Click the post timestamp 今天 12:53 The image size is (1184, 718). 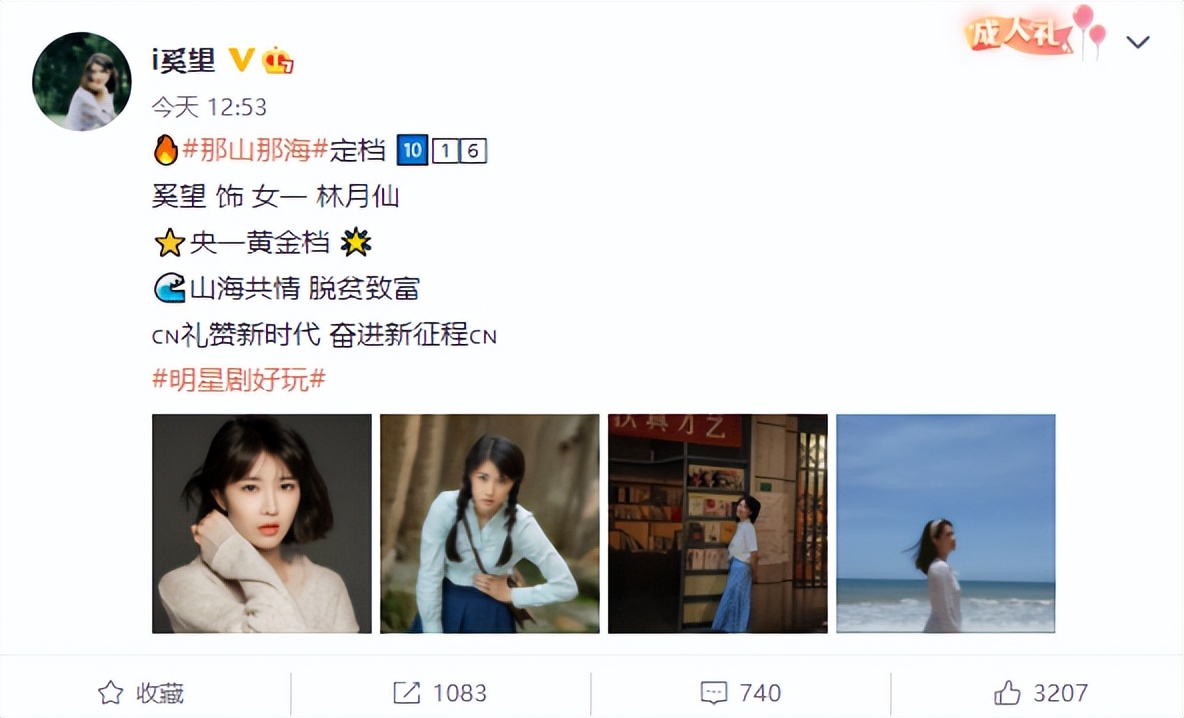coord(209,106)
